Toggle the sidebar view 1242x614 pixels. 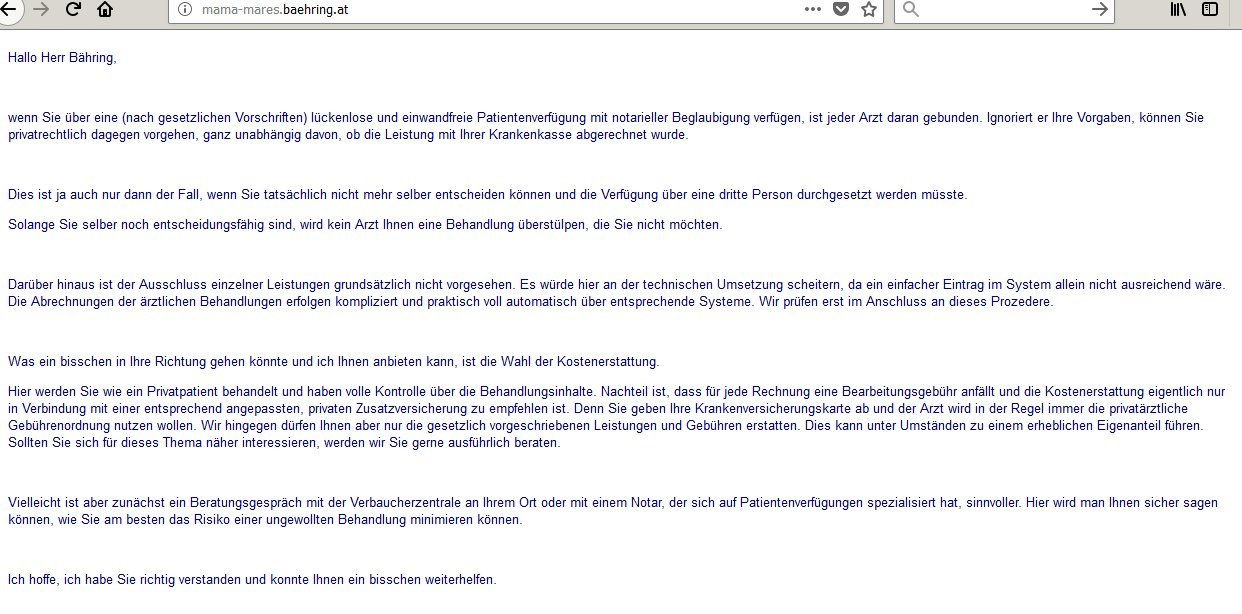[1210, 9]
